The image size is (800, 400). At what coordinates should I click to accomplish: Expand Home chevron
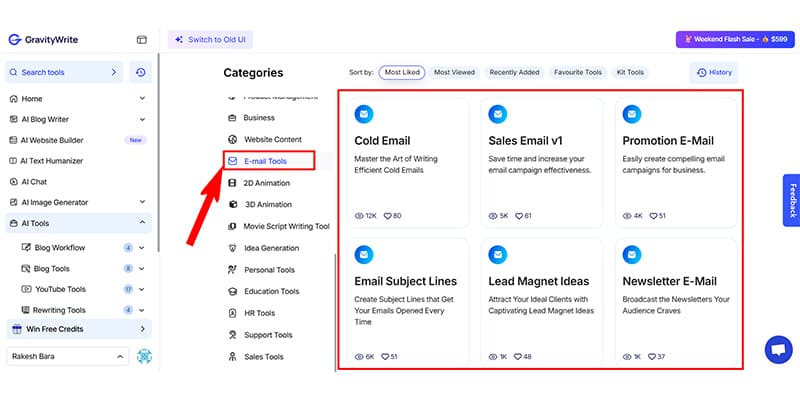pos(142,98)
